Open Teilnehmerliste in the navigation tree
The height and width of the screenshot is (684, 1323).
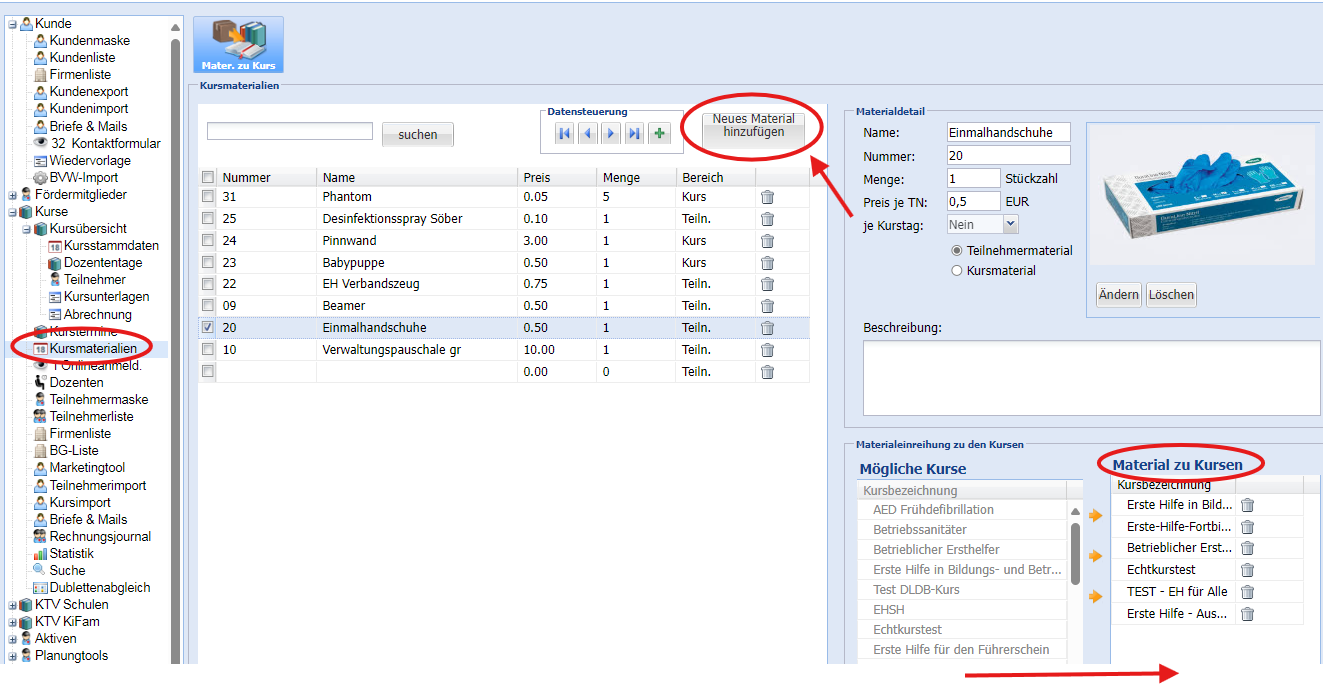pyautogui.click(x=91, y=417)
